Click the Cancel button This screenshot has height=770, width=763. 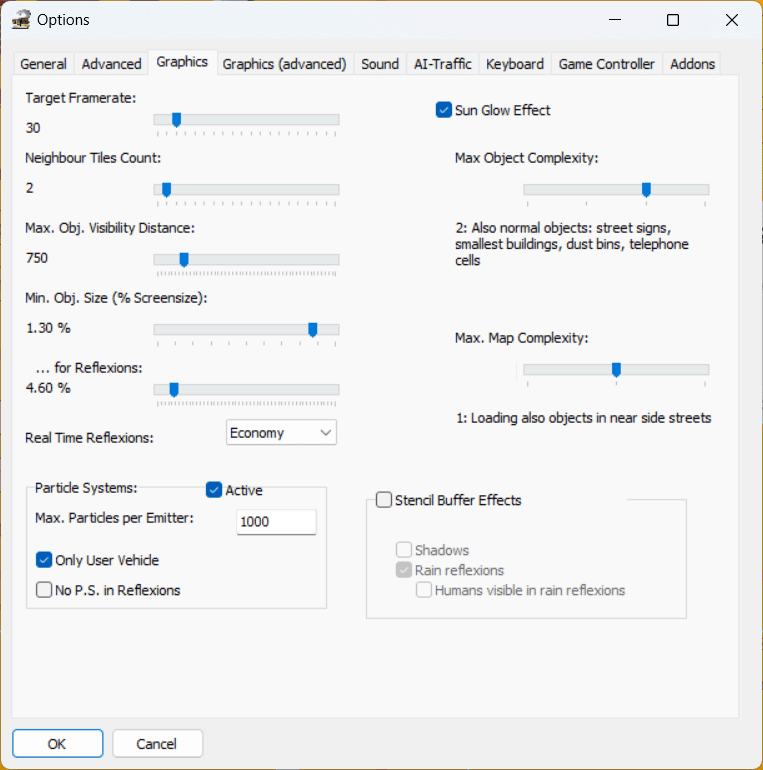click(157, 744)
